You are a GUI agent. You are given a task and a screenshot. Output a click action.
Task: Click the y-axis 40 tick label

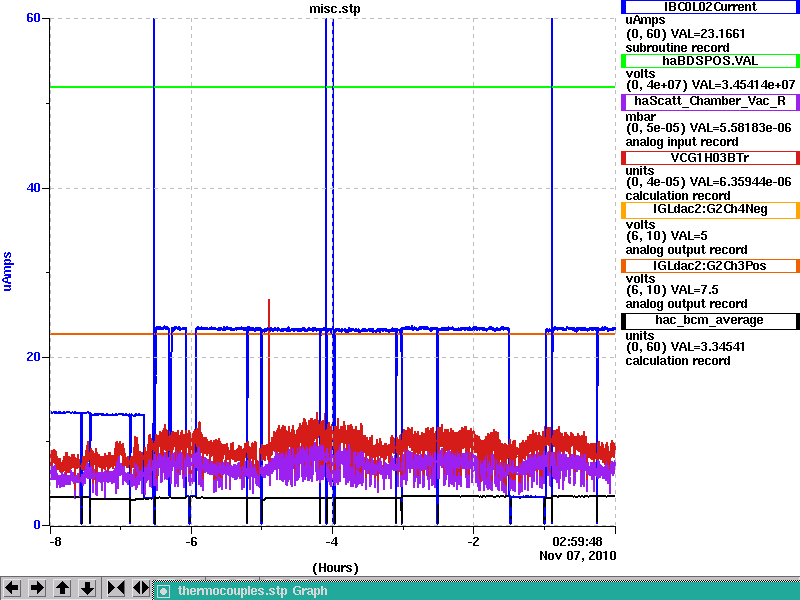(33, 188)
